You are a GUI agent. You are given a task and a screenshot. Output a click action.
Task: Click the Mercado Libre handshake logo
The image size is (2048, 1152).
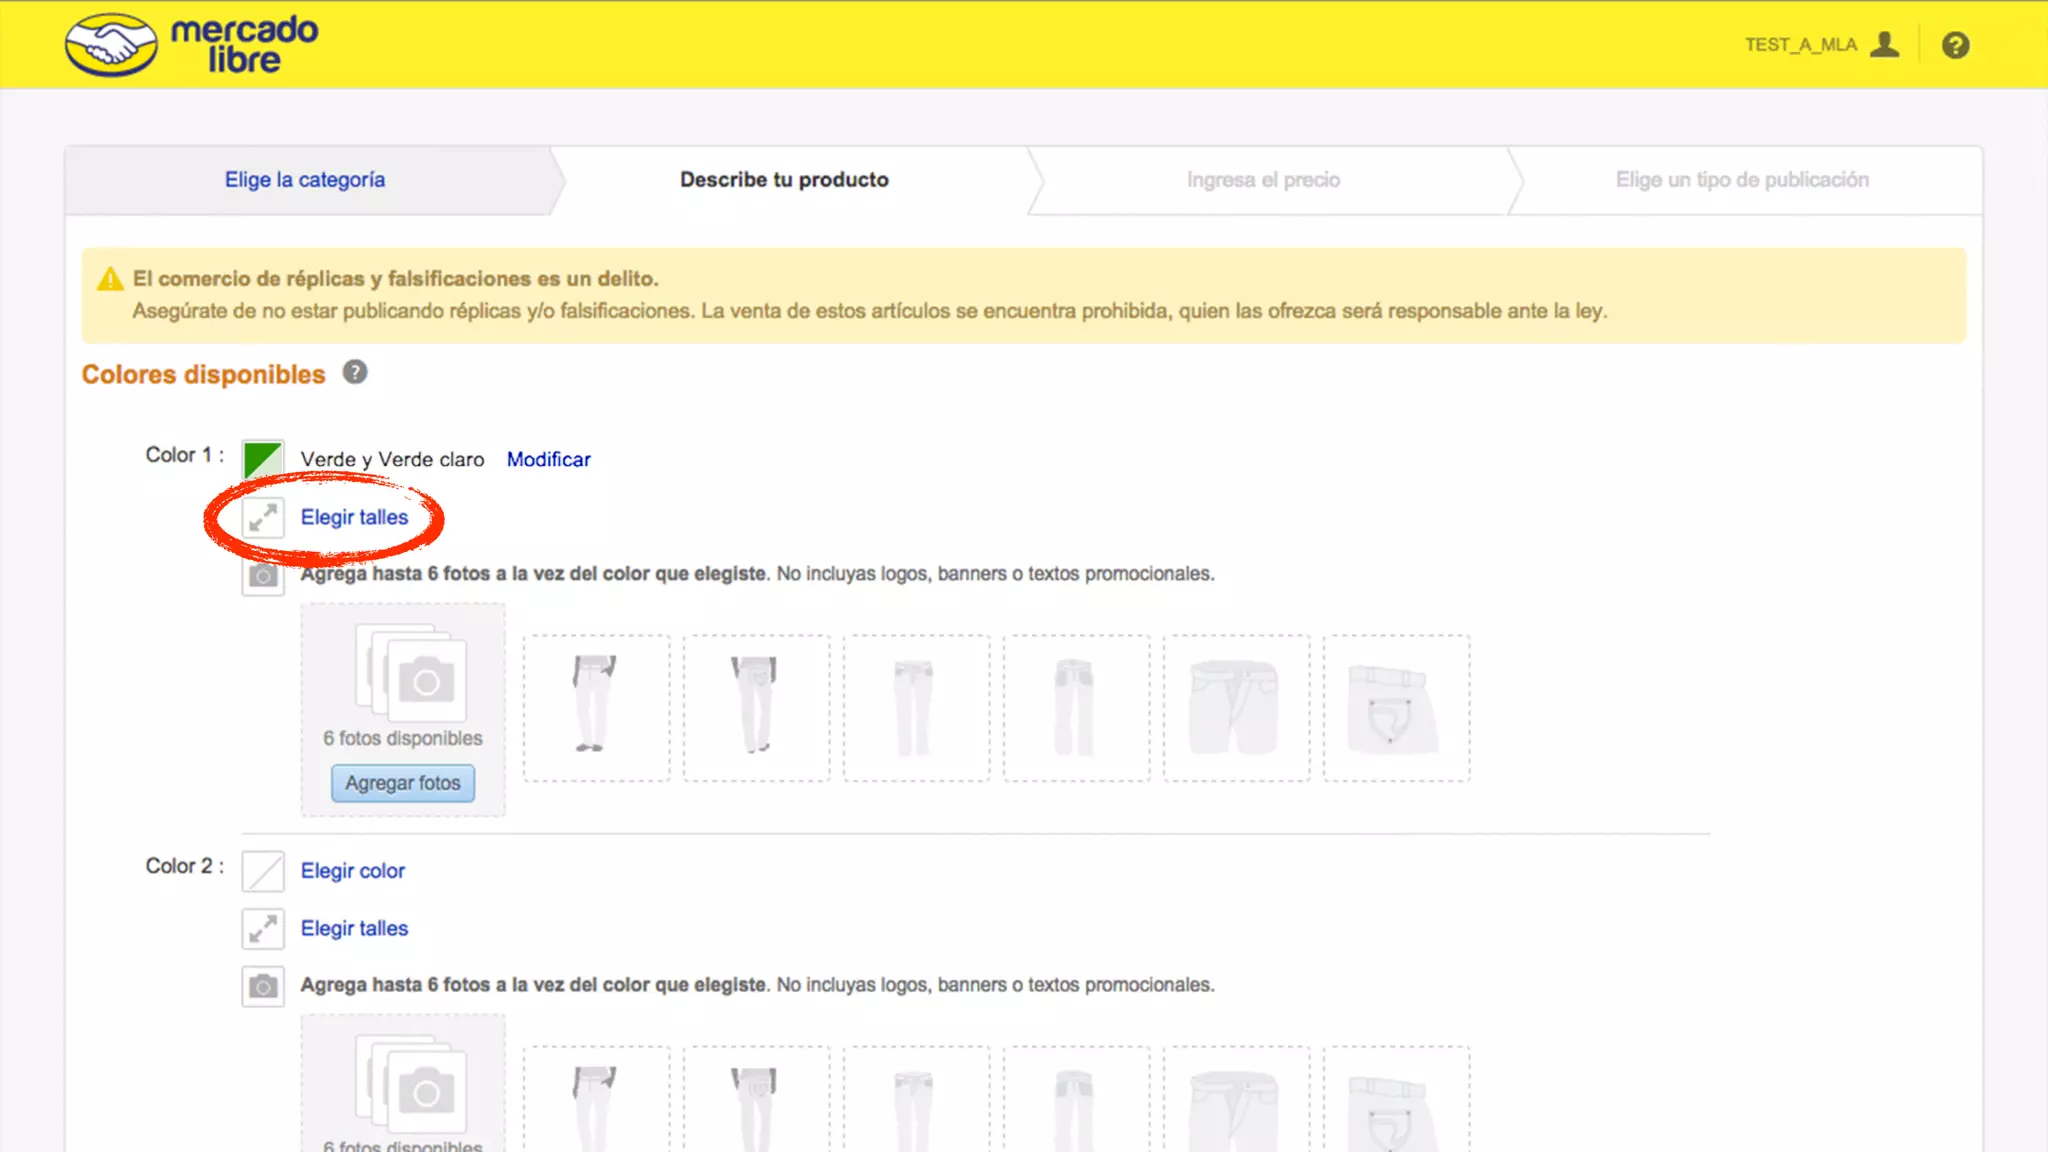[111, 45]
